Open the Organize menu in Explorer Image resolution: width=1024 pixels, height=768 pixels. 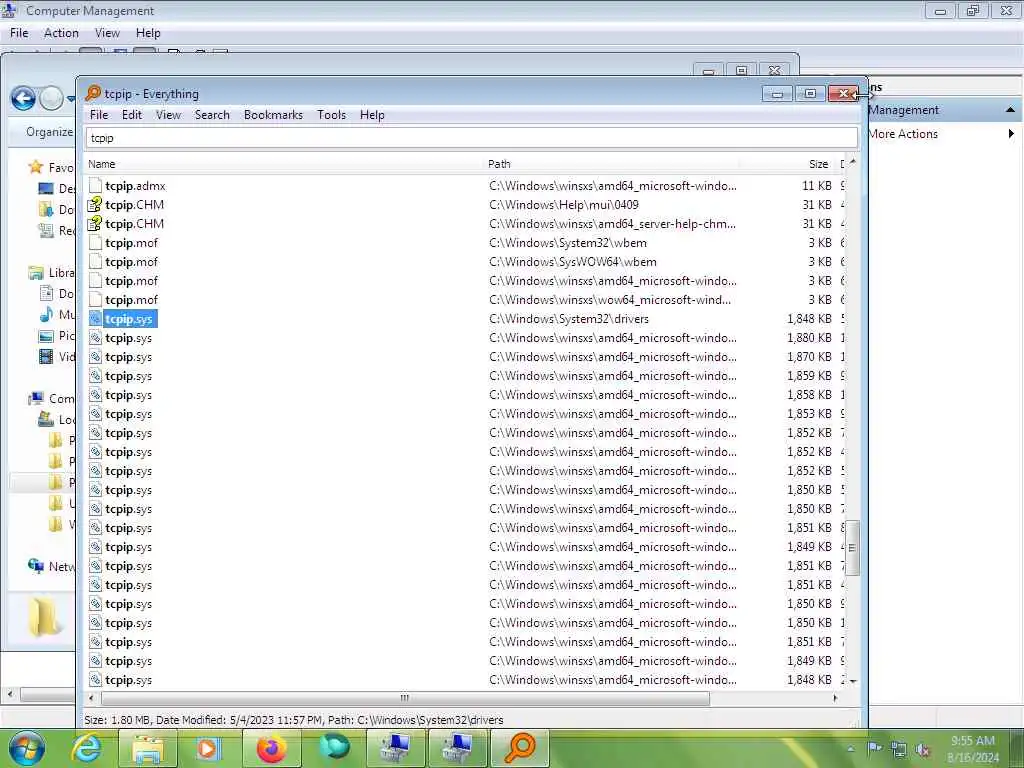coord(49,132)
